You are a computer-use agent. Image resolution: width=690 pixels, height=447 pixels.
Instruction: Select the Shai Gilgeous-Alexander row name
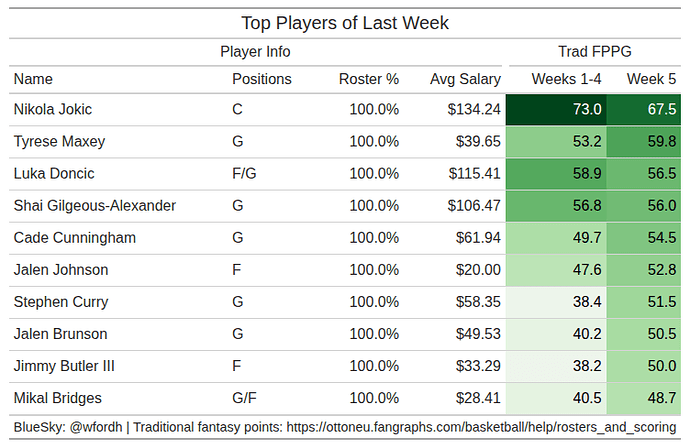pyautogui.click(x=95, y=206)
